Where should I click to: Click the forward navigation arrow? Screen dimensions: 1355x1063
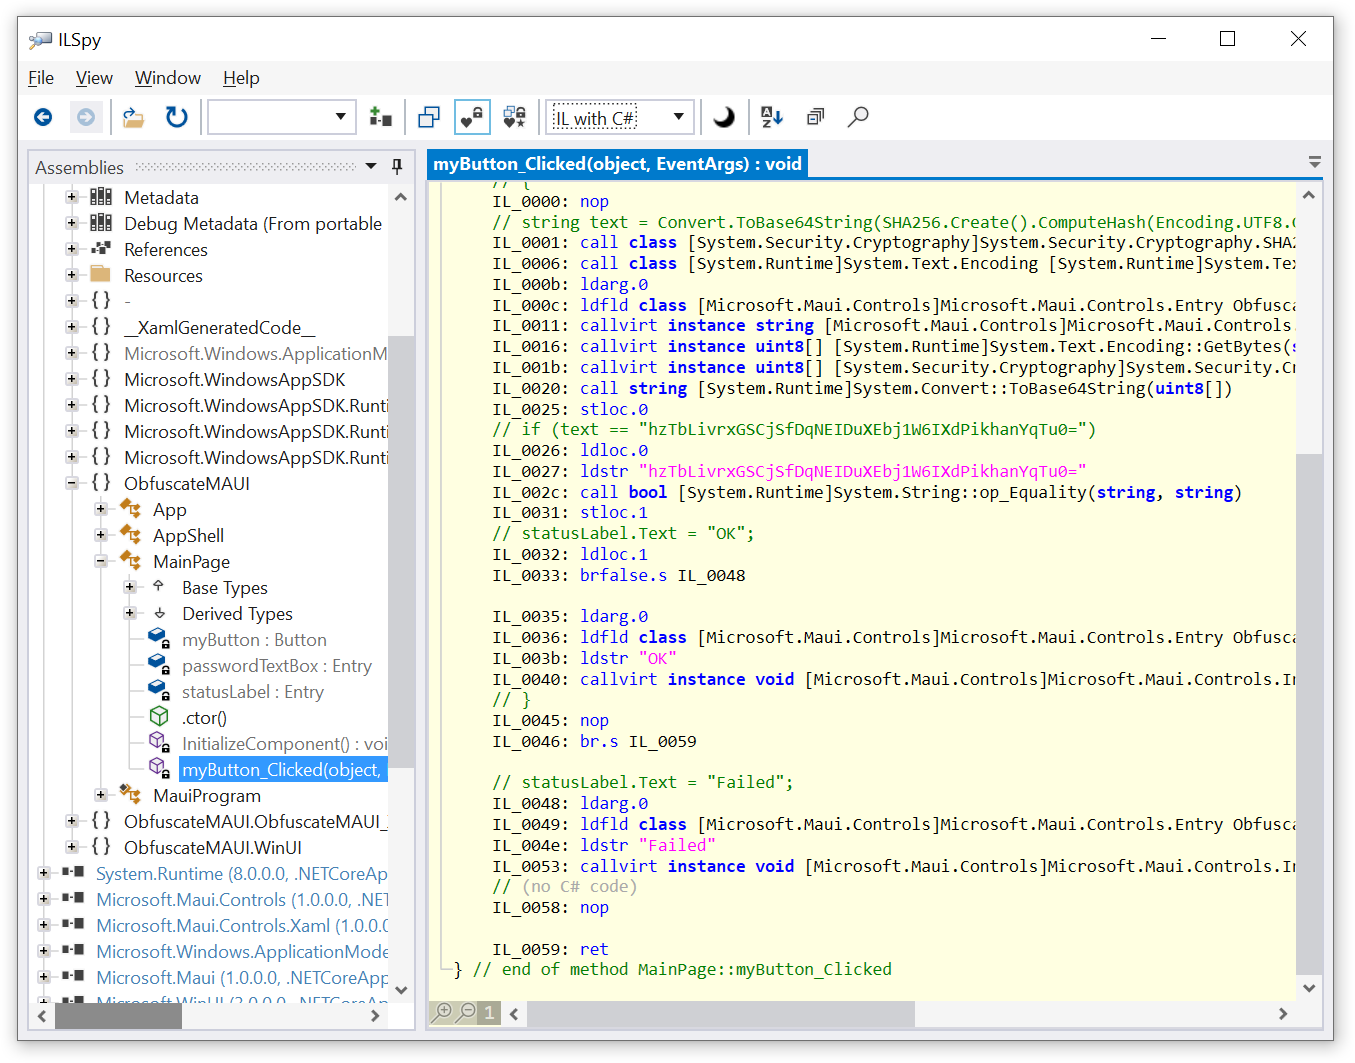pyautogui.click(x=86, y=117)
